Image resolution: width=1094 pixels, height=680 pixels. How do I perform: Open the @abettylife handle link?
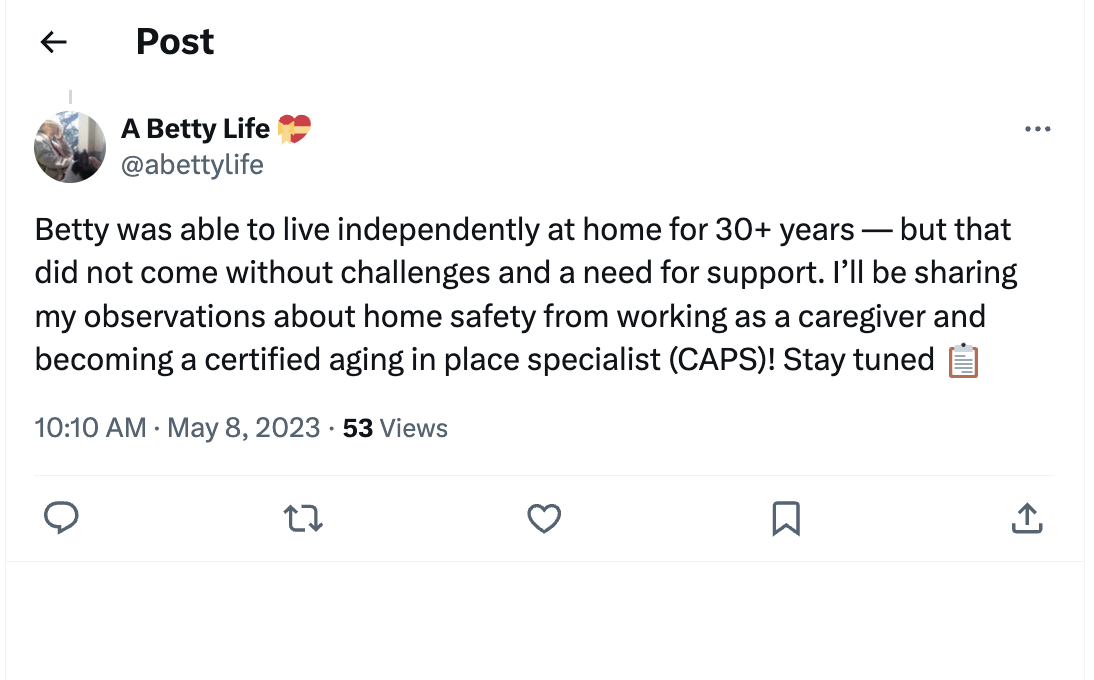pos(192,165)
